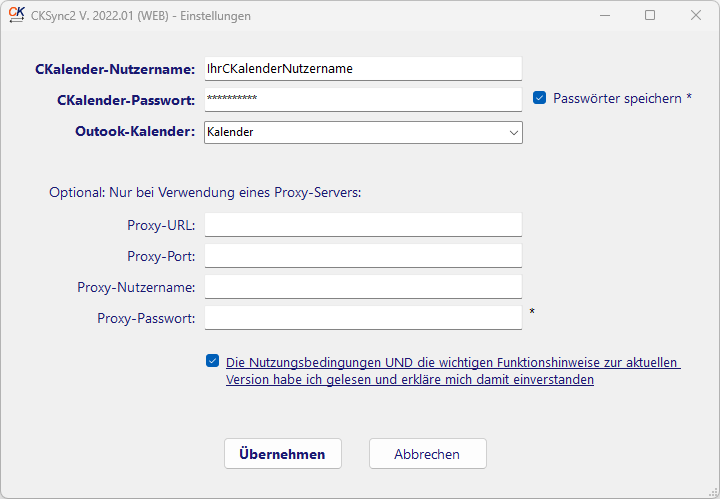This screenshot has width=720, height=499.
Task: Minimize the CKSync2 settings window
Action: (x=604, y=15)
